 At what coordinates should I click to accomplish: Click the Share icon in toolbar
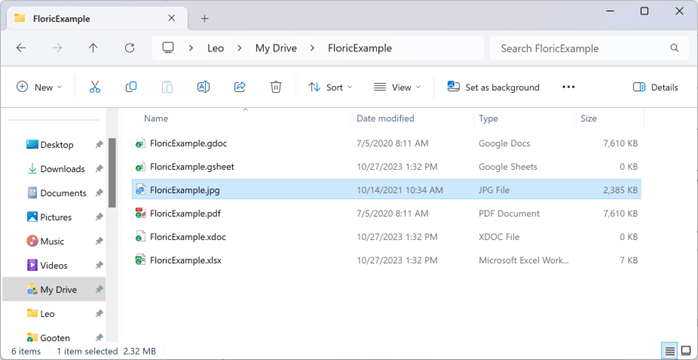pyautogui.click(x=240, y=87)
